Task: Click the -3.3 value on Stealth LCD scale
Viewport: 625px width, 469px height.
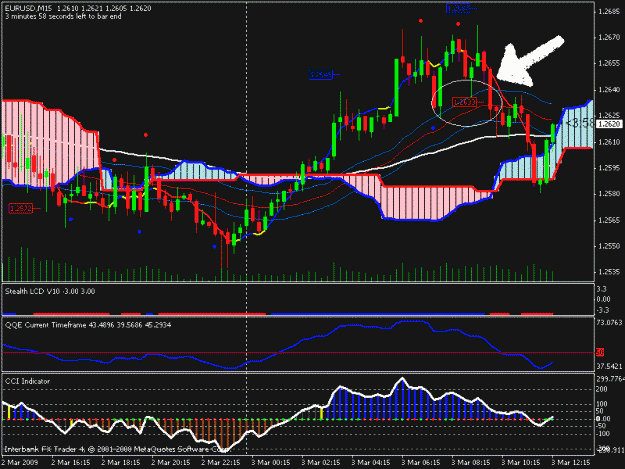Action: pos(603,310)
